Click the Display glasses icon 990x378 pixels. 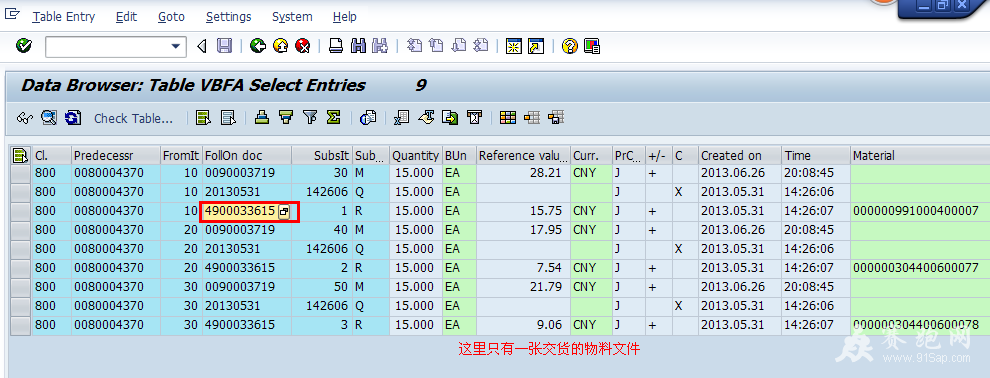(25, 117)
